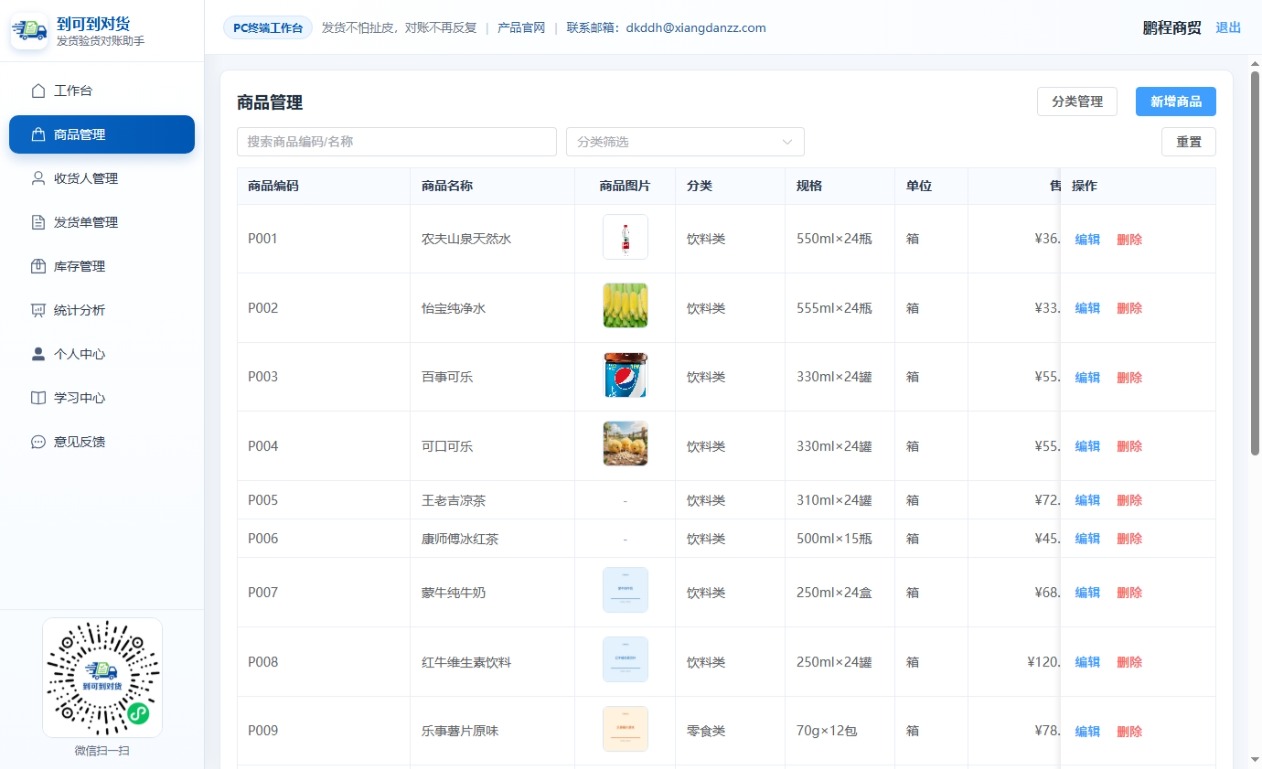Open the 分类筛选 dropdown

coord(685,142)
